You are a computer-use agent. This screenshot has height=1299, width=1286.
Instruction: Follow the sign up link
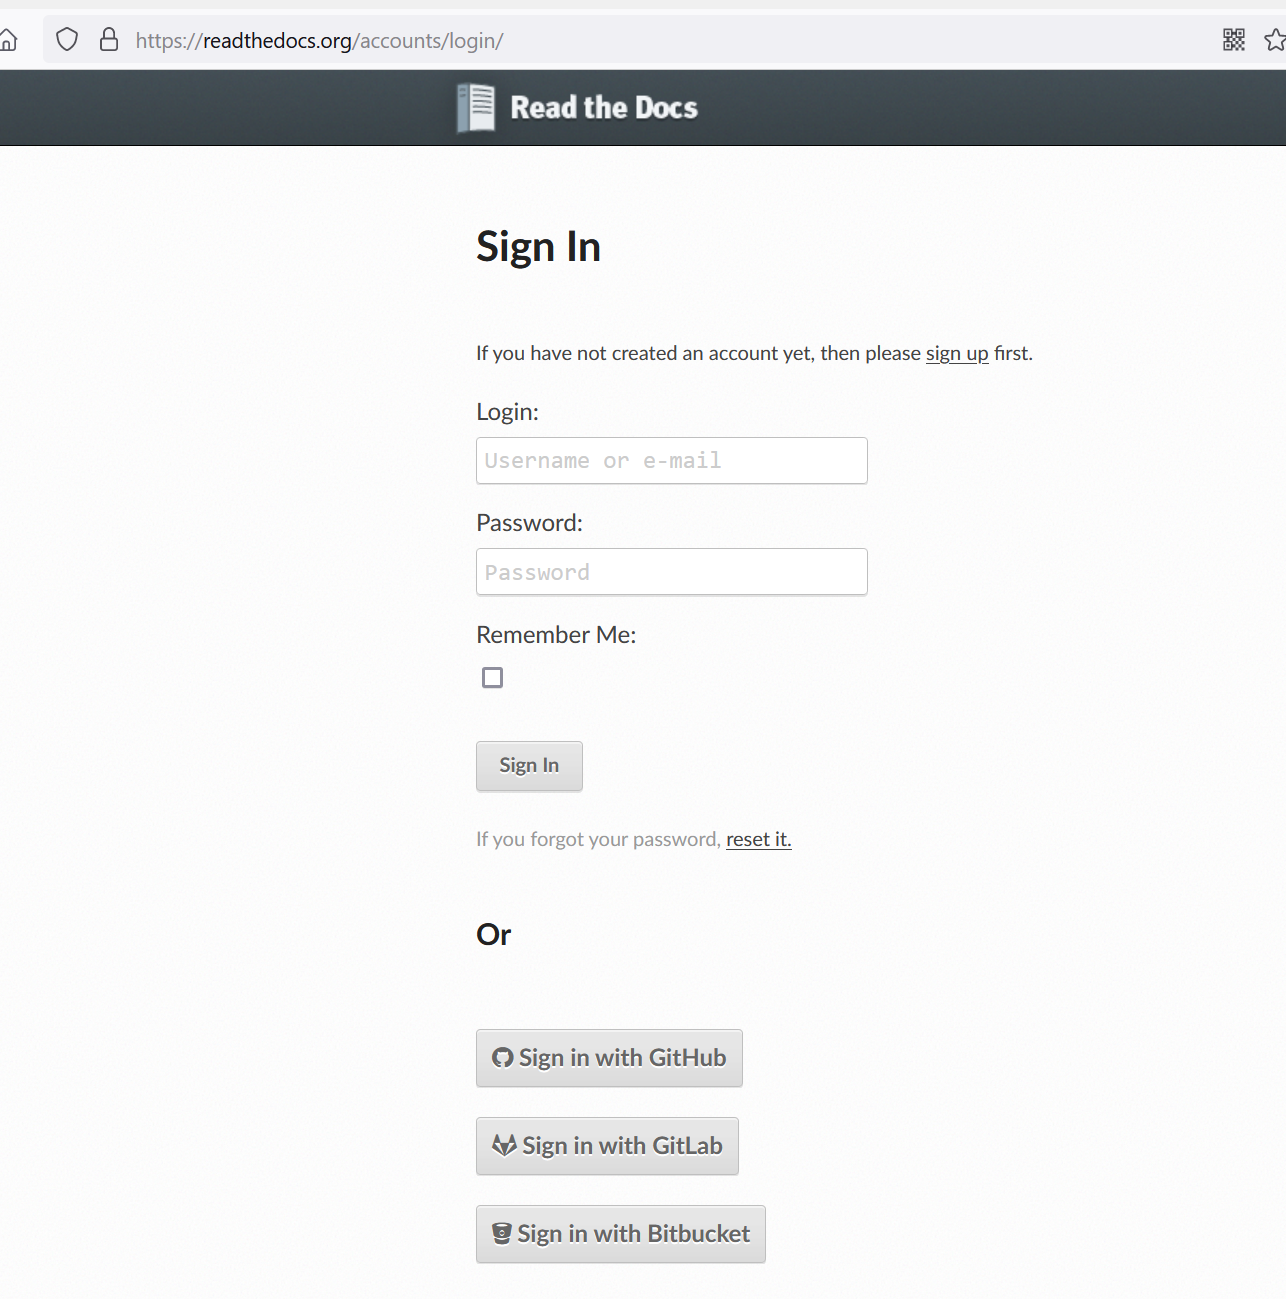point(957,353)
